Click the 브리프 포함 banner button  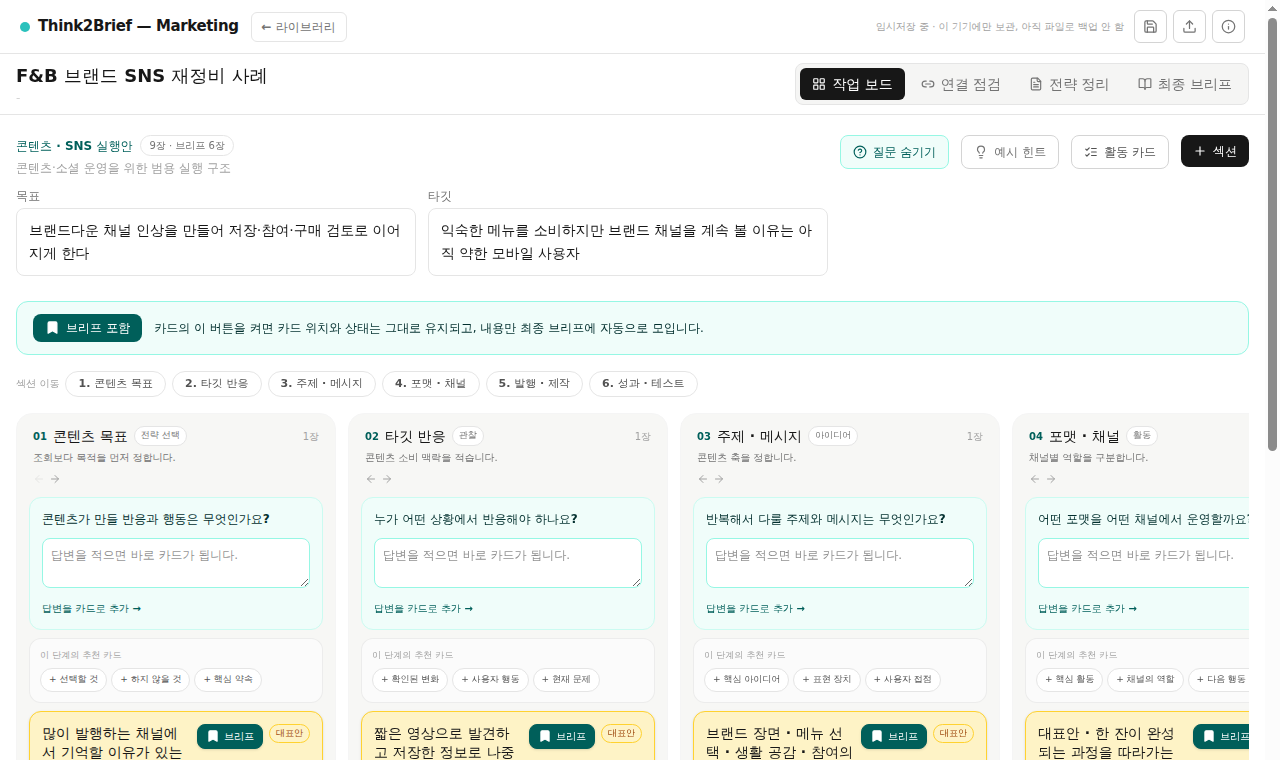pyautogui.click(x=87, y=328)
